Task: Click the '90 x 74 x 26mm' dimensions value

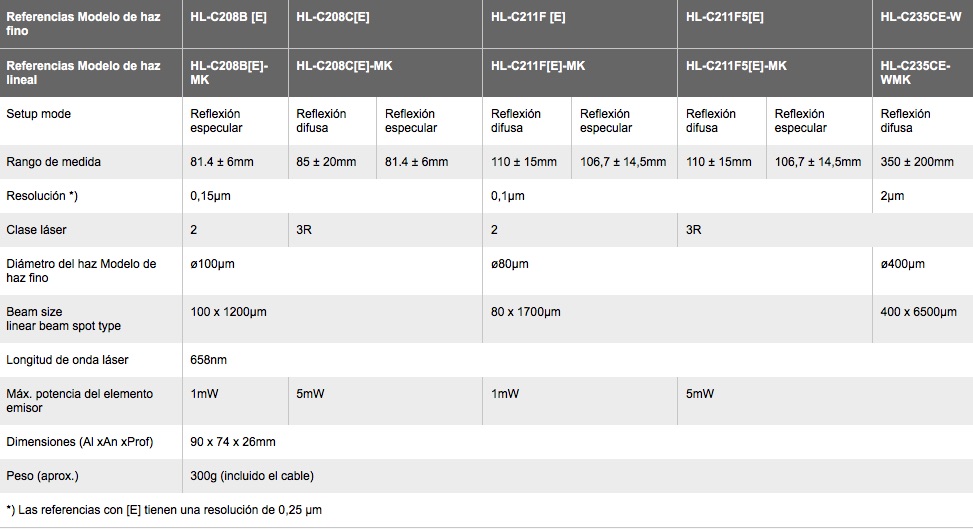Action: pyautogui.click(x=233, y=441)
